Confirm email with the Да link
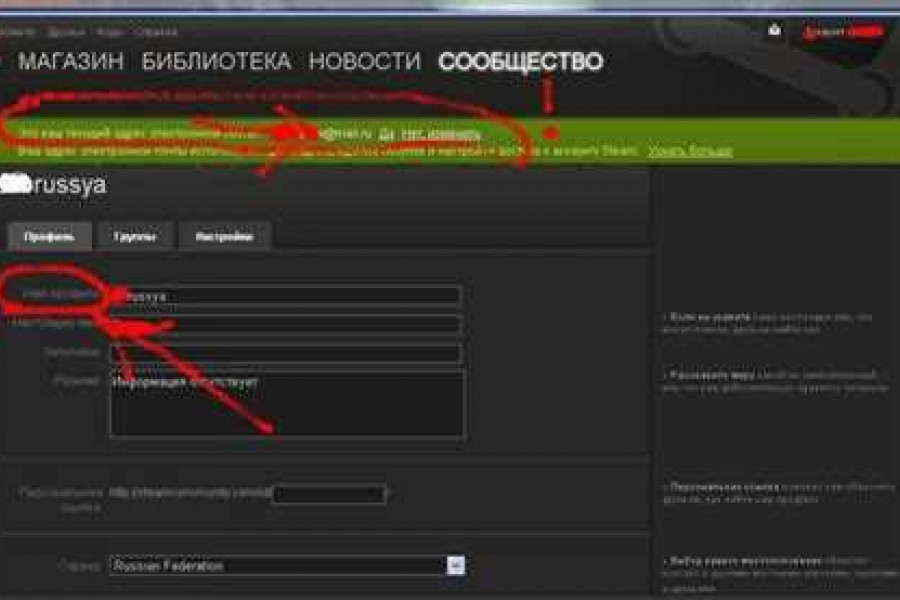The height and width of the screenshot is (600, 900). click(x=384, y=132)
